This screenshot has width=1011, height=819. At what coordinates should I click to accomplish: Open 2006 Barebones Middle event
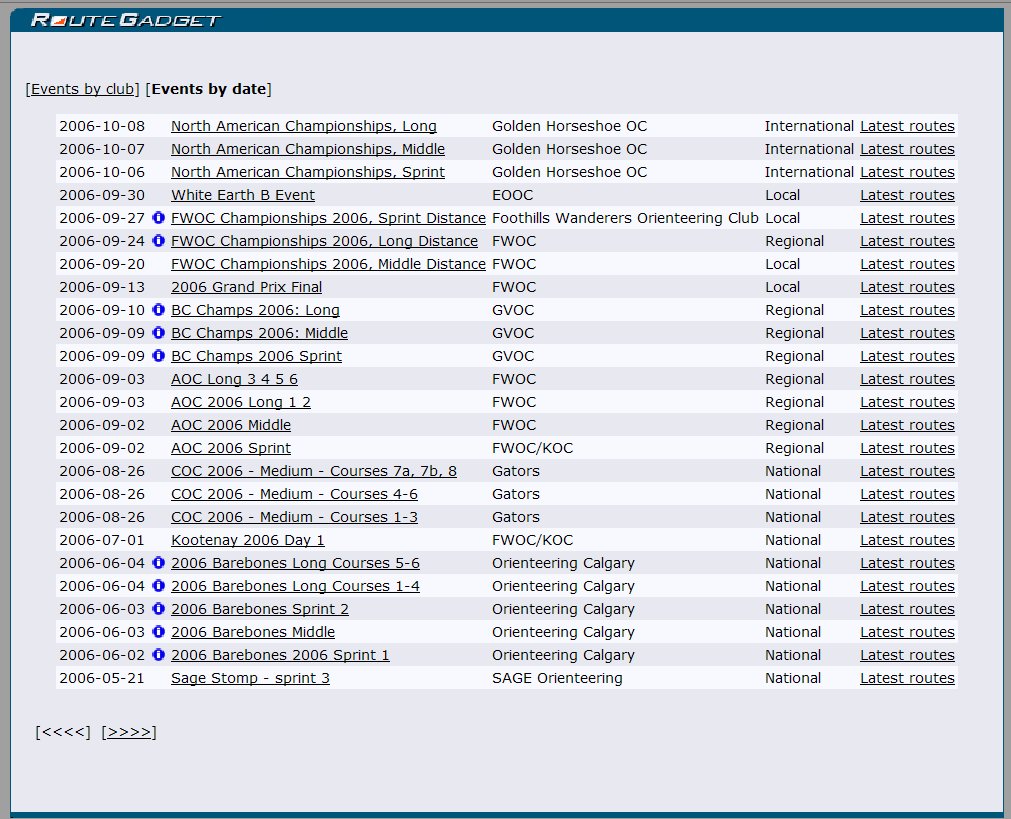click(x=253, y=632)
